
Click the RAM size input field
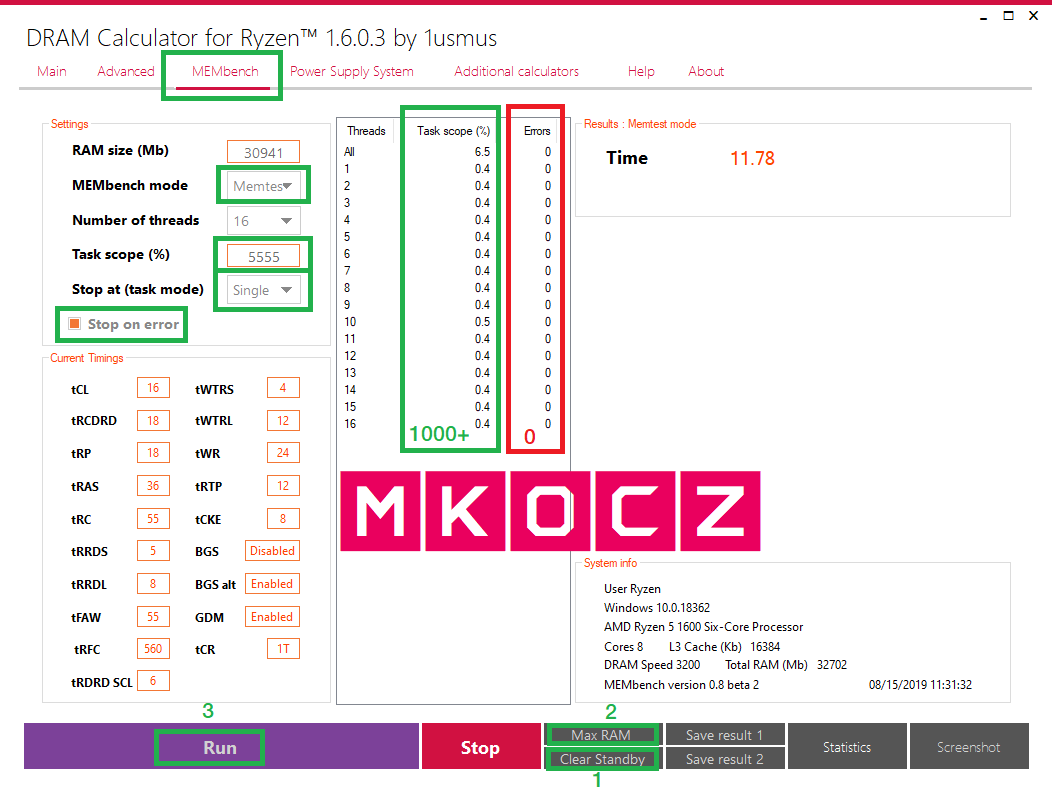click(x=263, y=152)
